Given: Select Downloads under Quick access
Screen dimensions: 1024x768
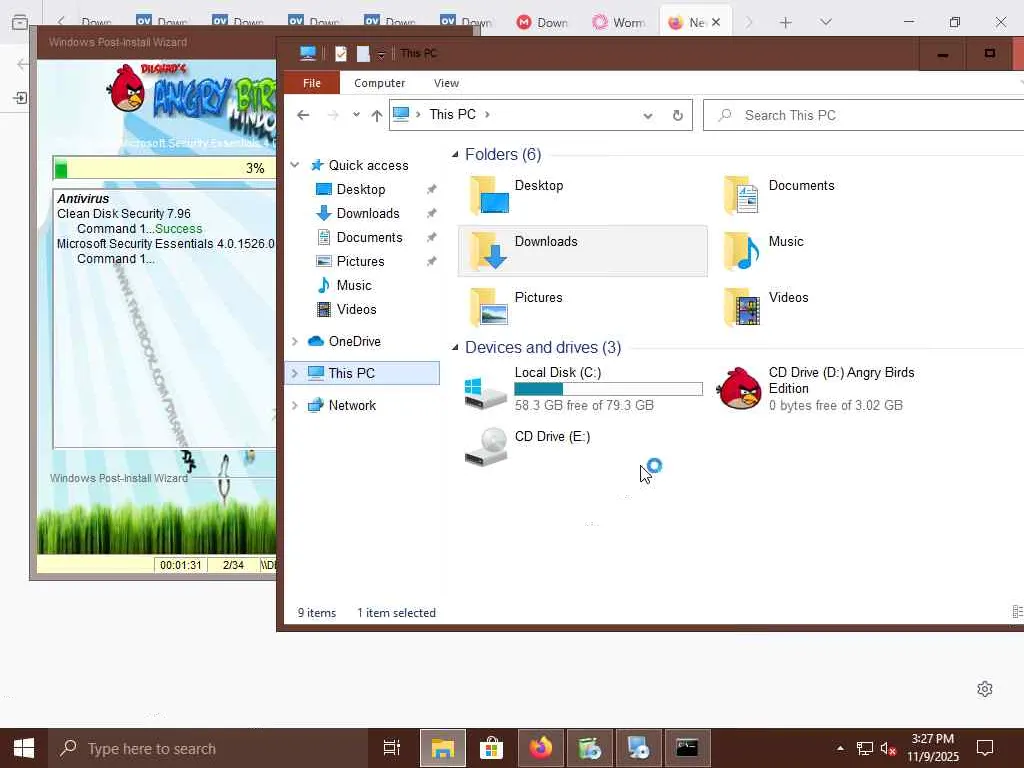Looking at the screenshot, I should (x=368, y=214).
